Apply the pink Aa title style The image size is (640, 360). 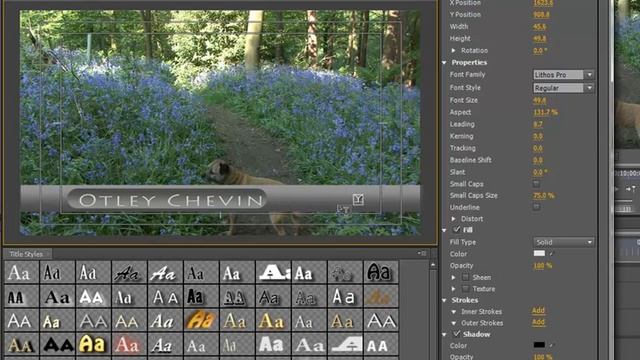(x=129, y=344)
